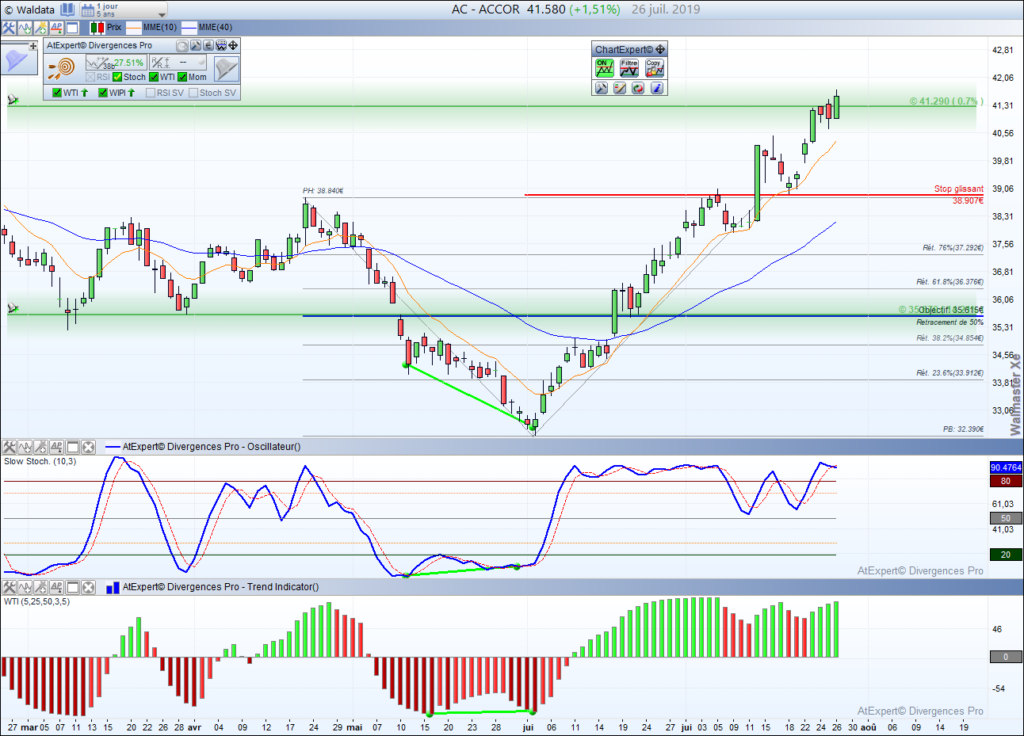This screenshot has width=1024, height=736.
Task: Select the MME(40) blue line legend
Action: click(x=207, y=27)
